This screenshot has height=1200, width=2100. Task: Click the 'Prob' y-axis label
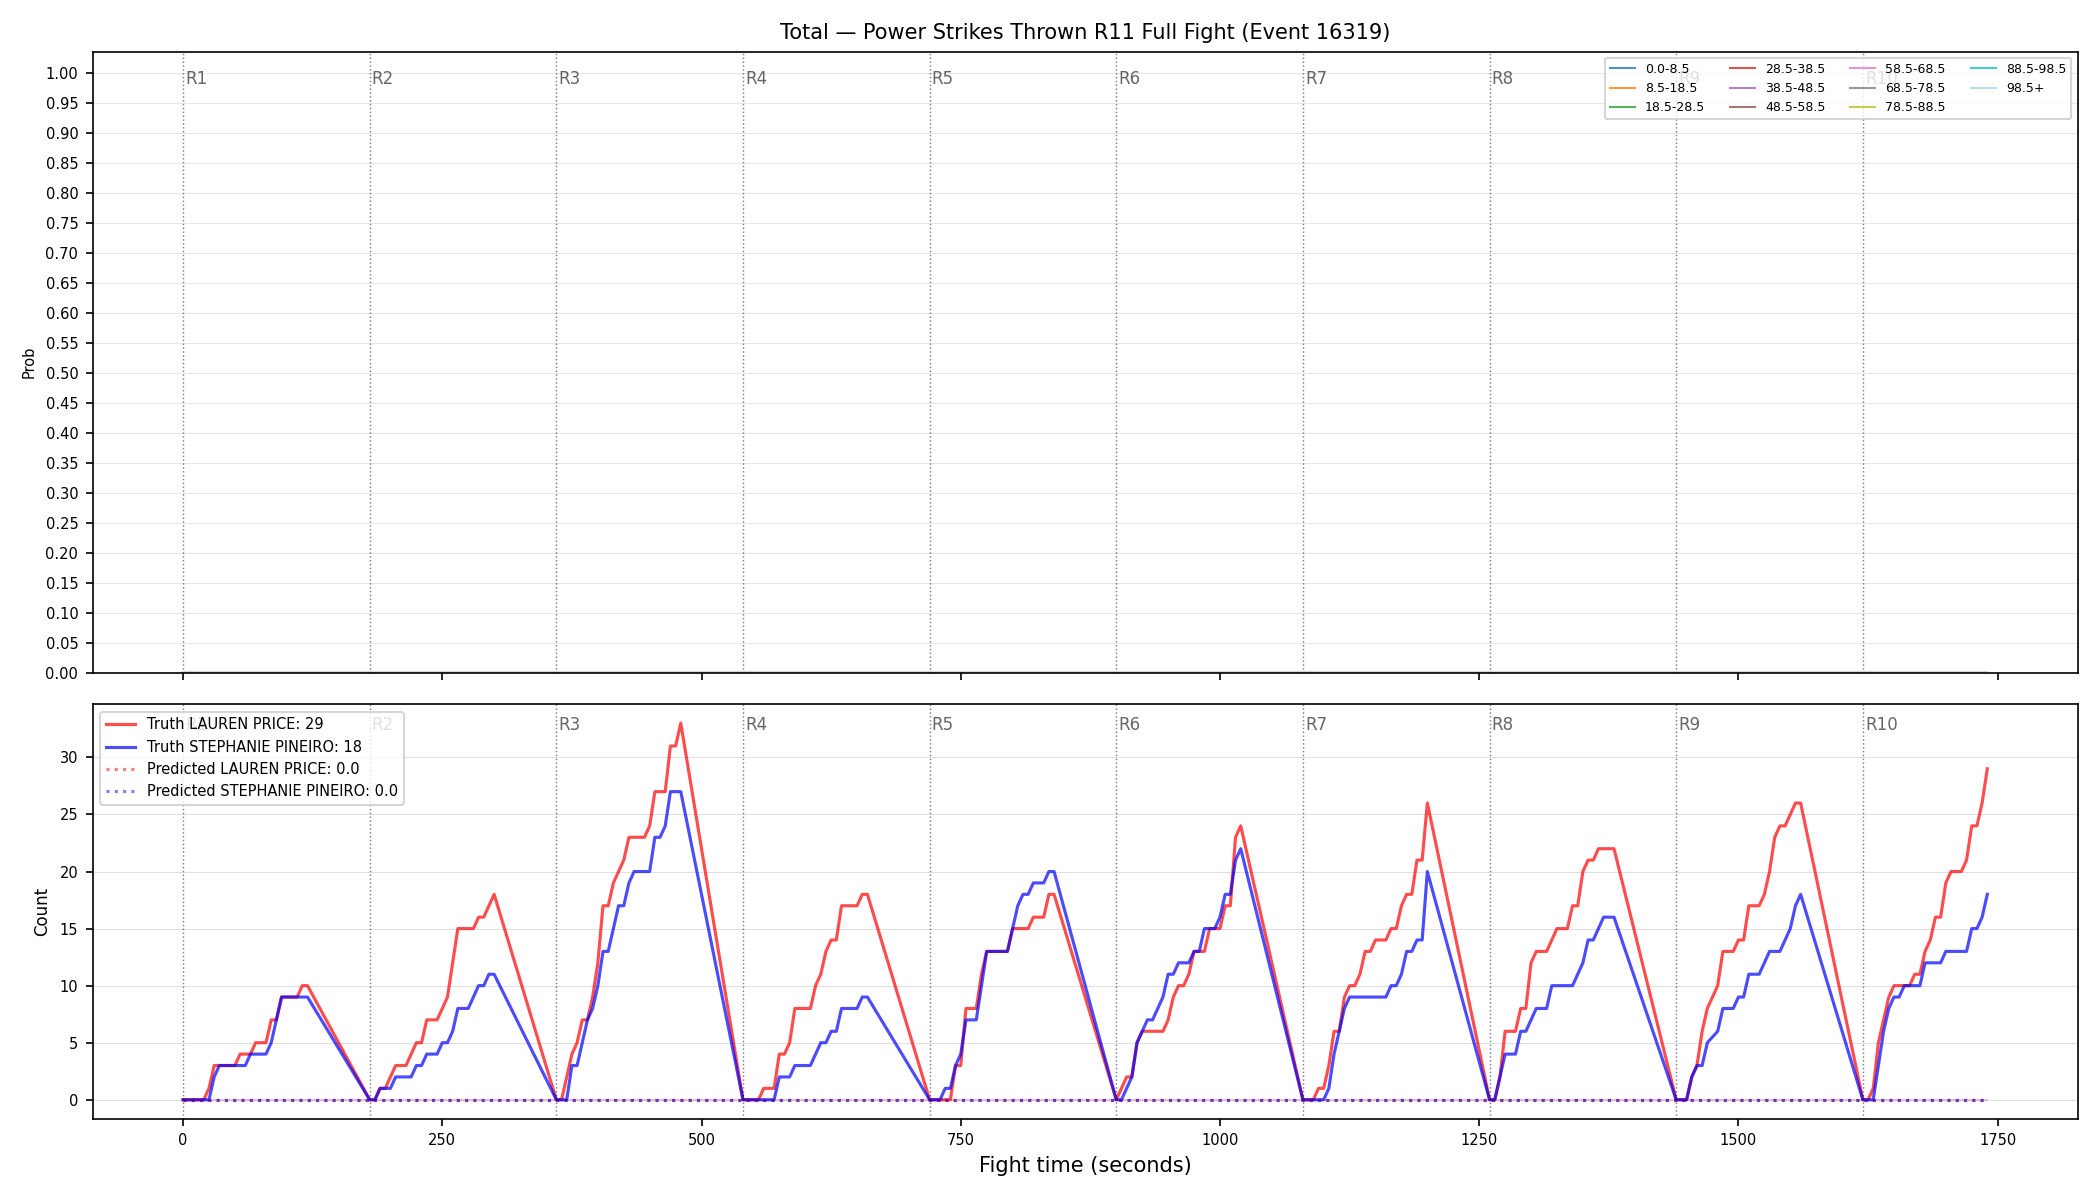point(29,363)
